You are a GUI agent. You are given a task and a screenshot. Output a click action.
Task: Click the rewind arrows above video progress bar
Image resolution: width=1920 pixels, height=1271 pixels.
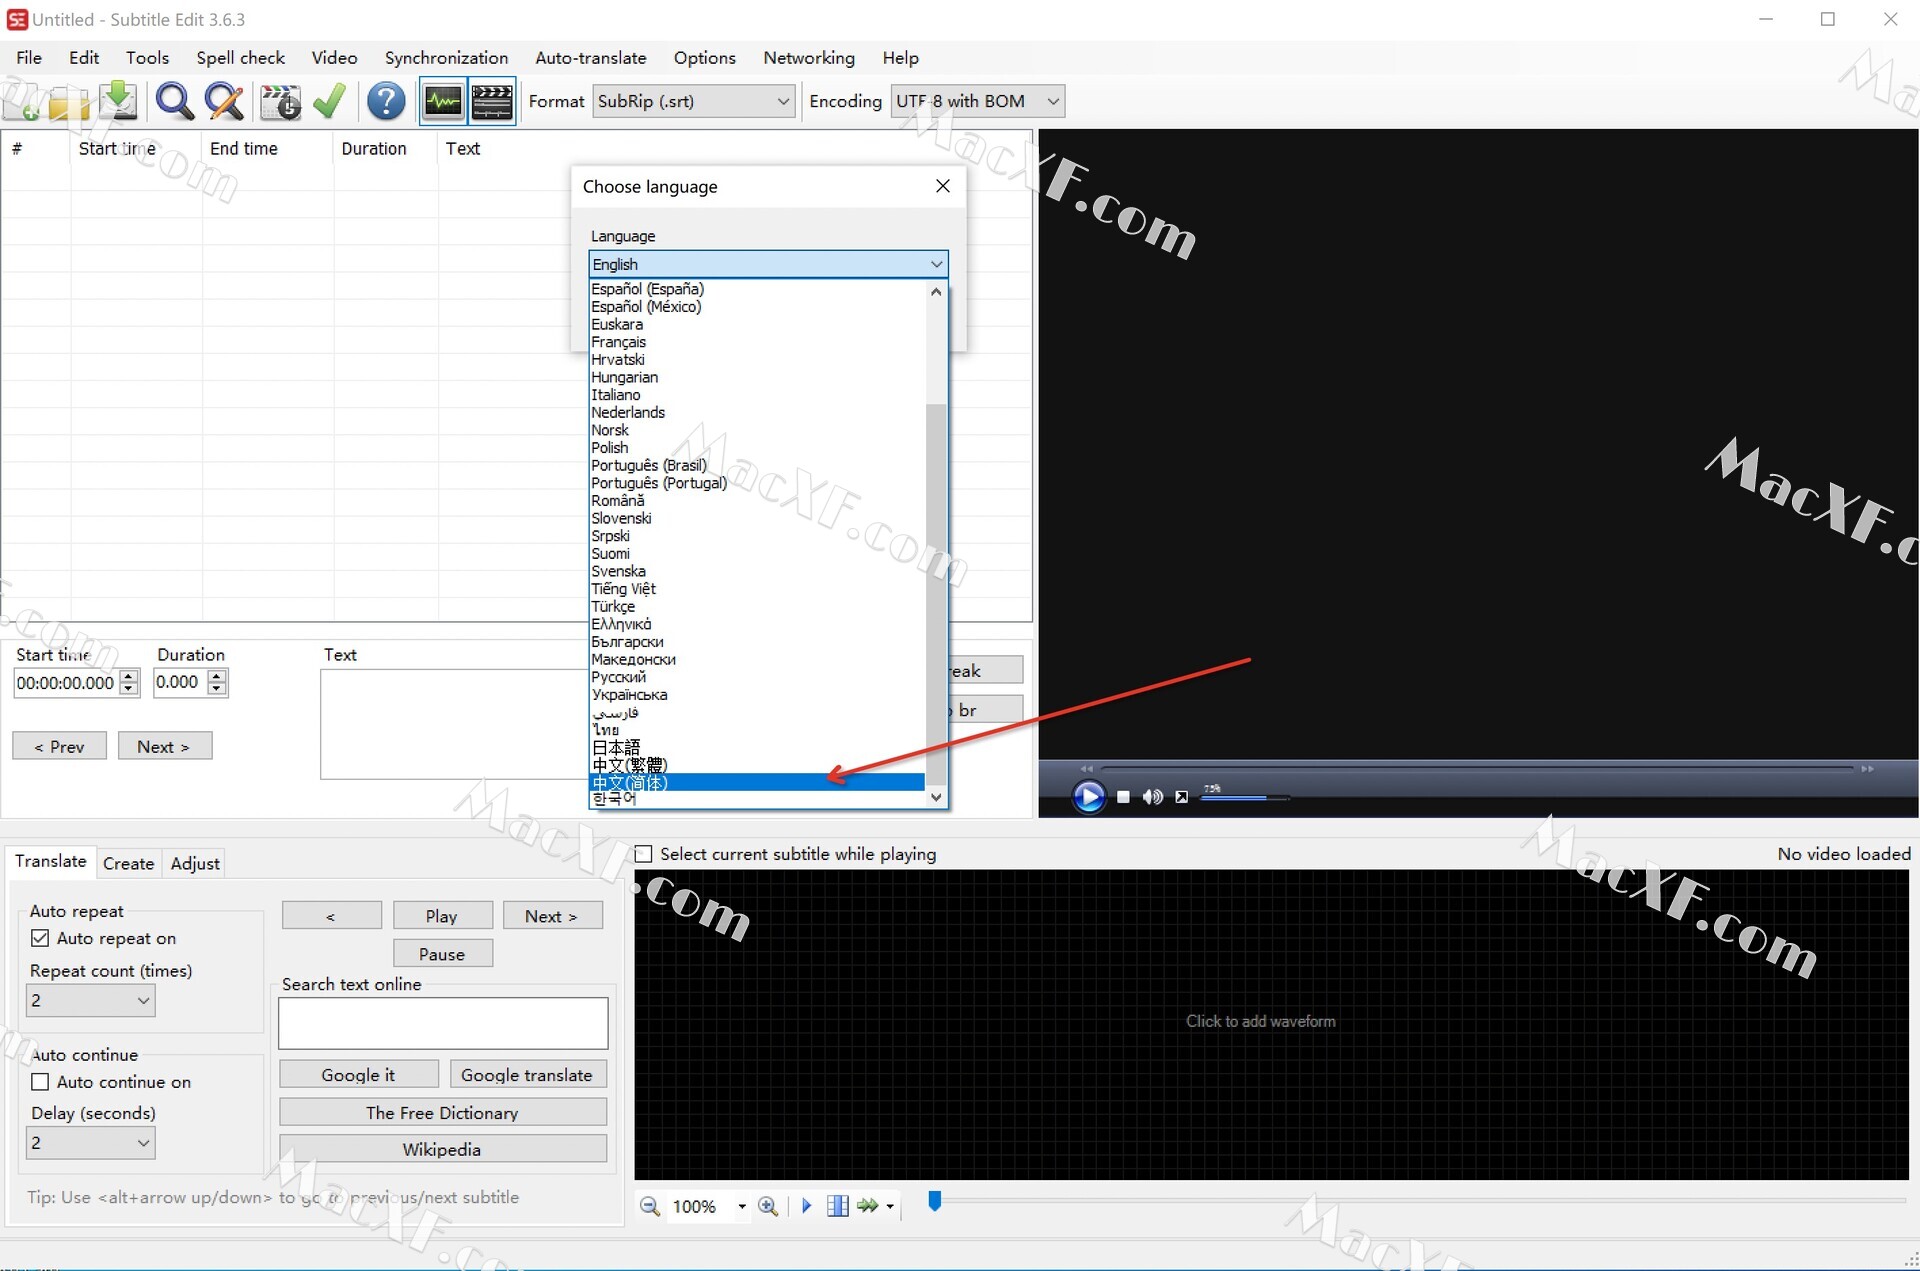pos(1087,768)
